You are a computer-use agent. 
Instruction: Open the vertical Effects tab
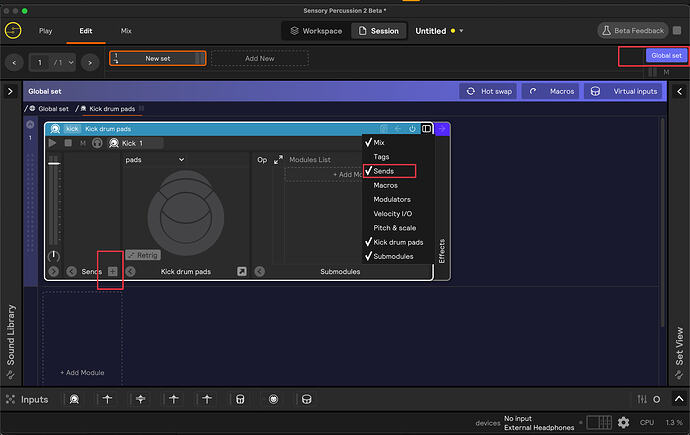click(442, 251)
